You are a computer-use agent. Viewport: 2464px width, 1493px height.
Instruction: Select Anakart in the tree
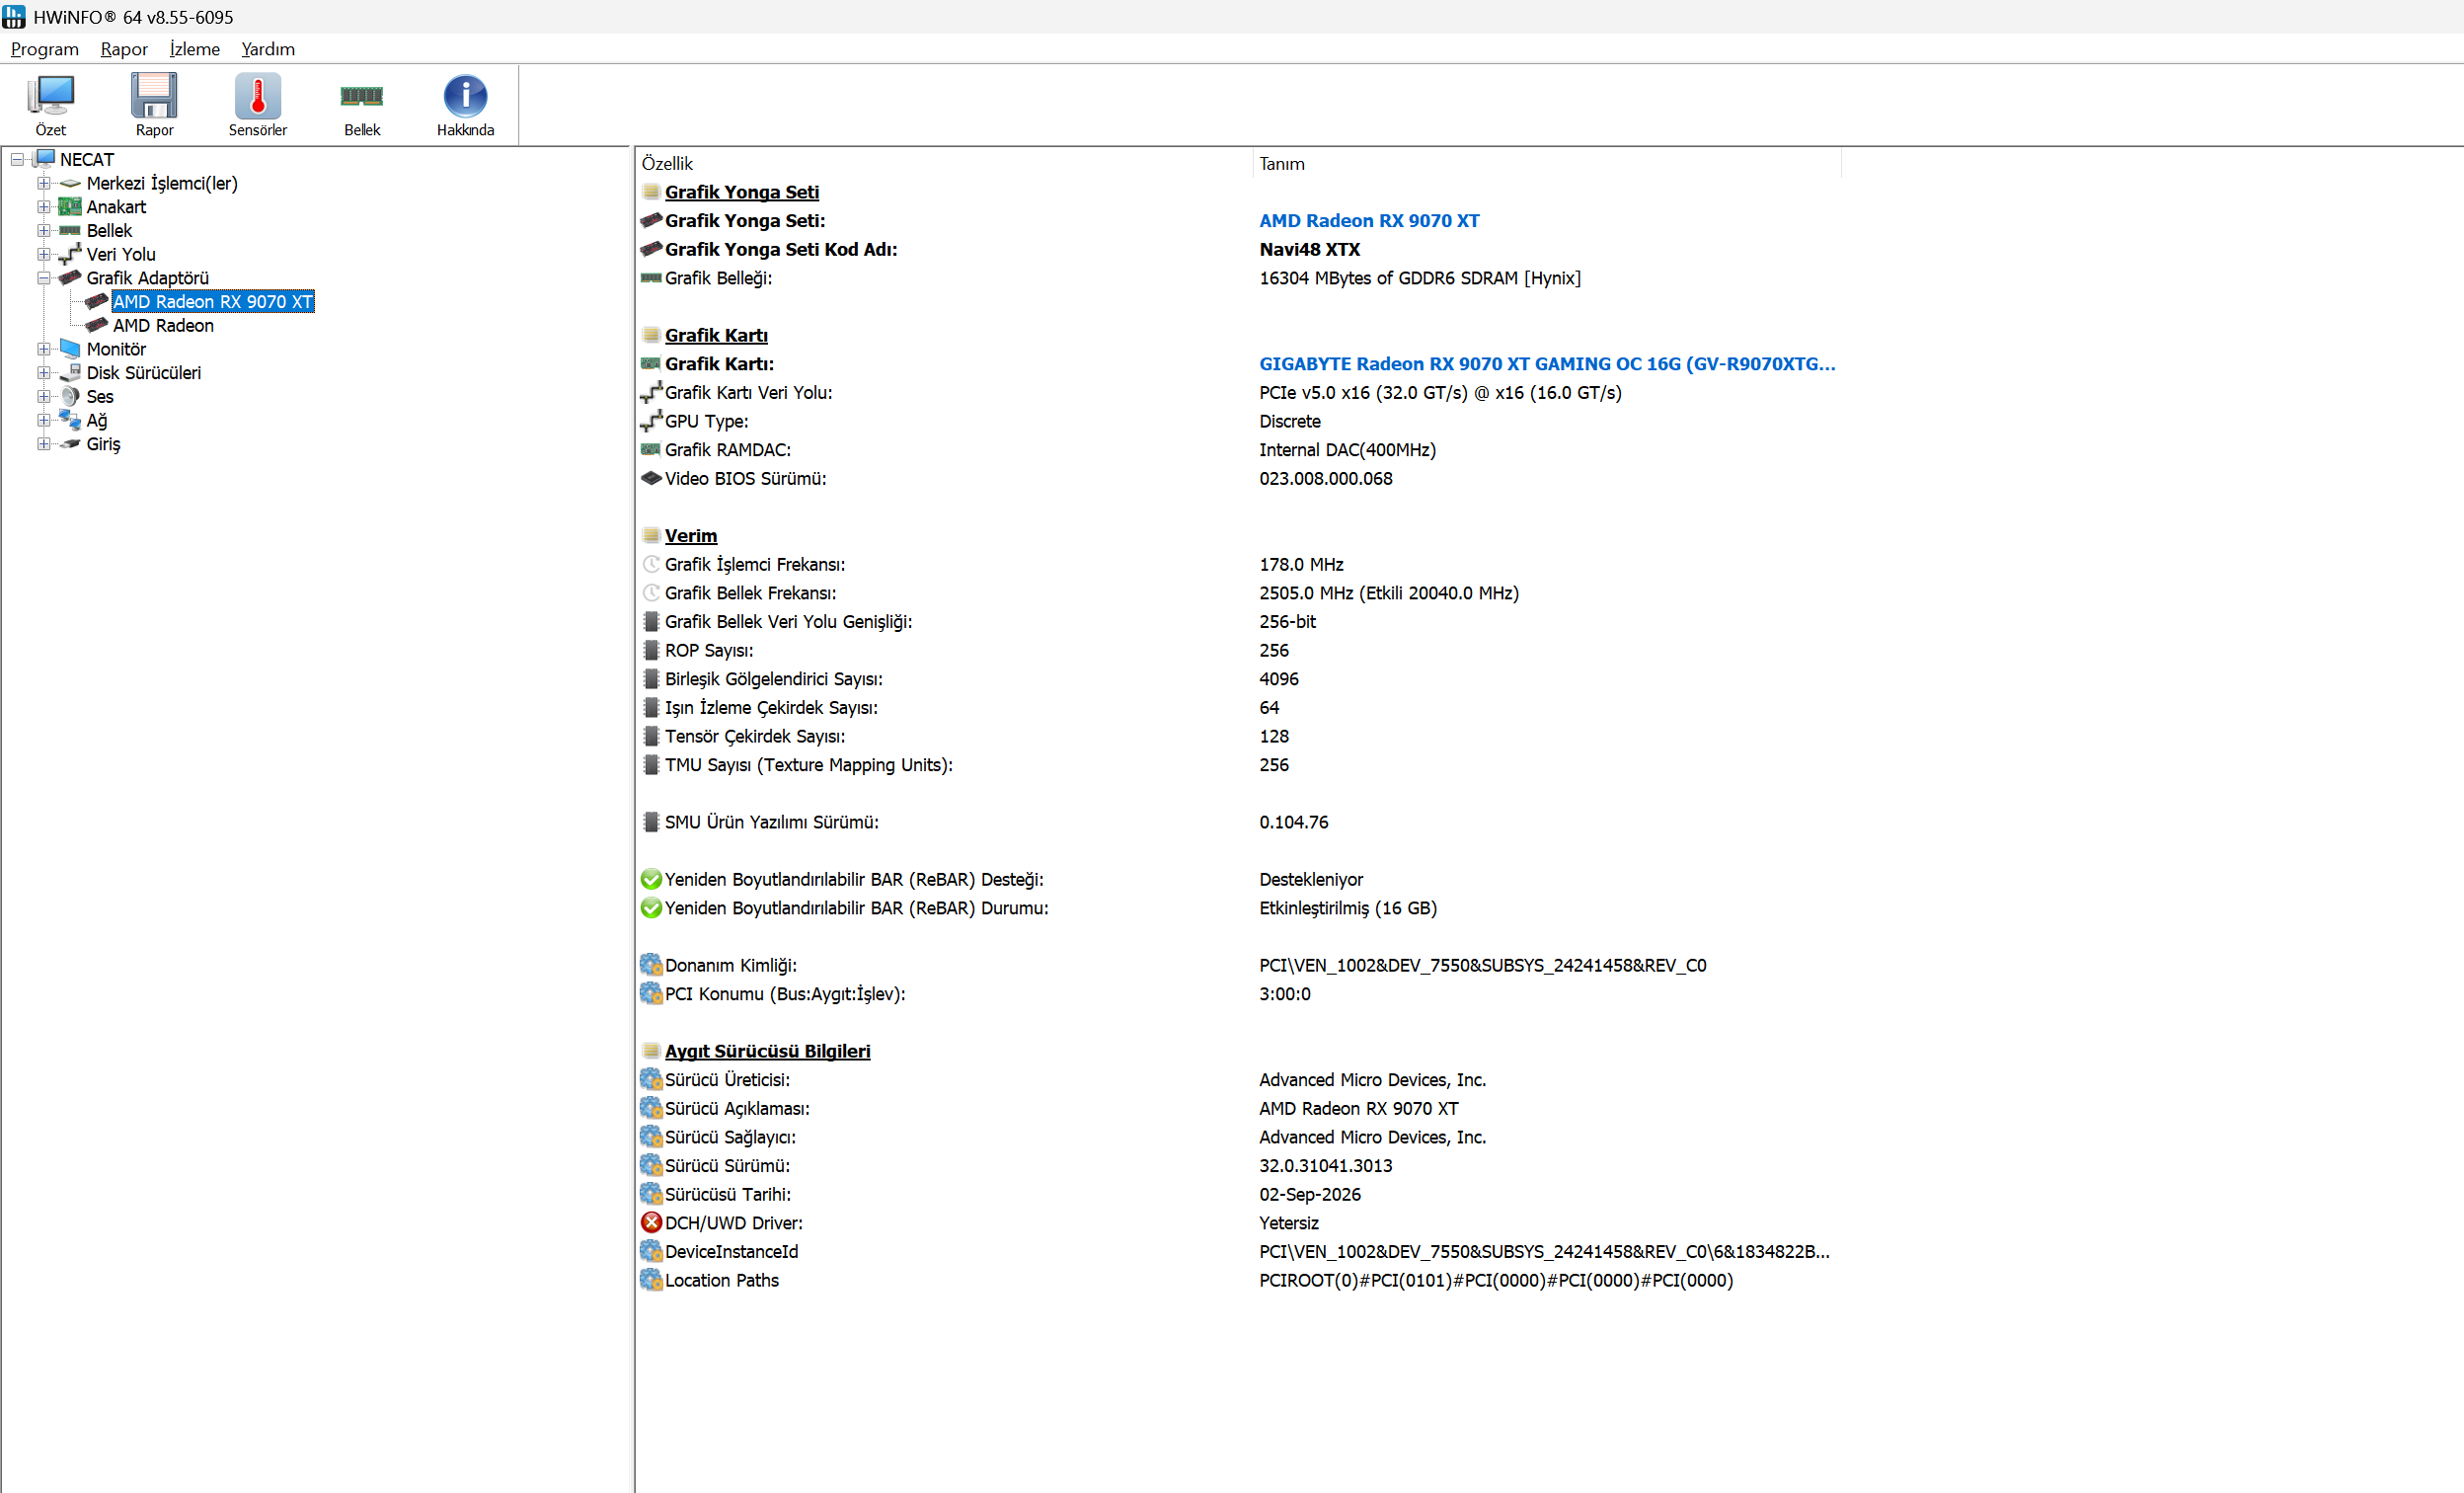point(116,207)
